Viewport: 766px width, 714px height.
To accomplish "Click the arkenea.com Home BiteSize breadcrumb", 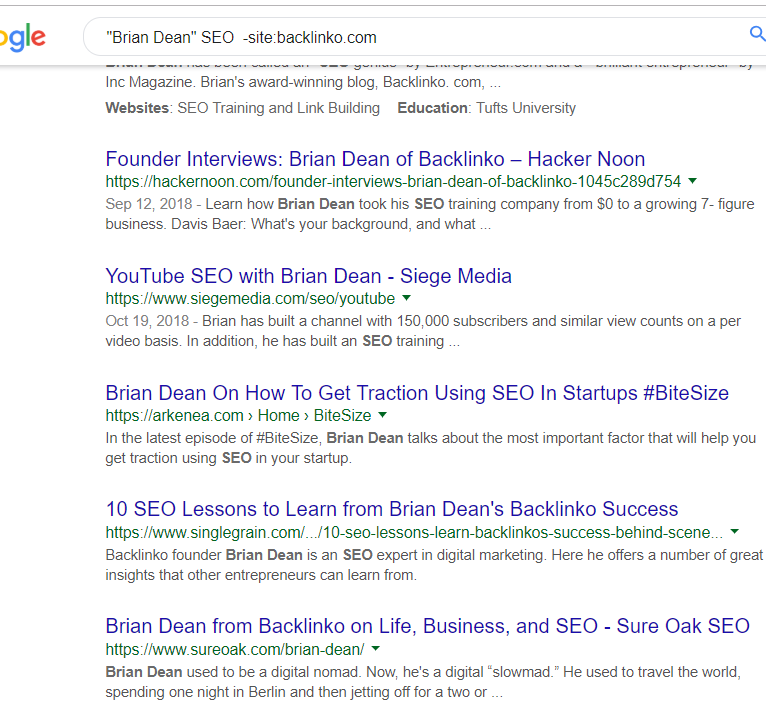I will pyautogui.click(x=238, y=416).
